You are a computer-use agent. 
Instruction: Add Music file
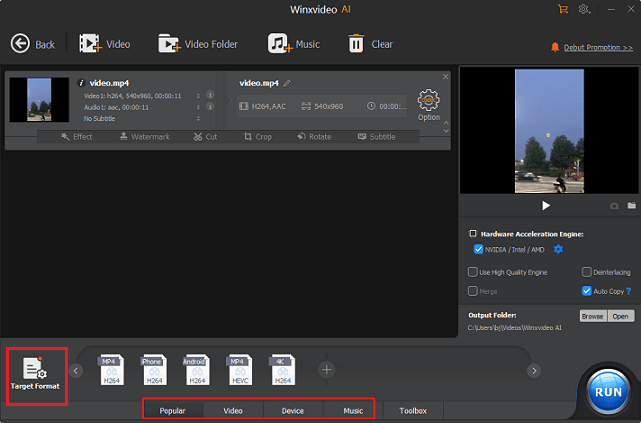[x=294, y=44]
